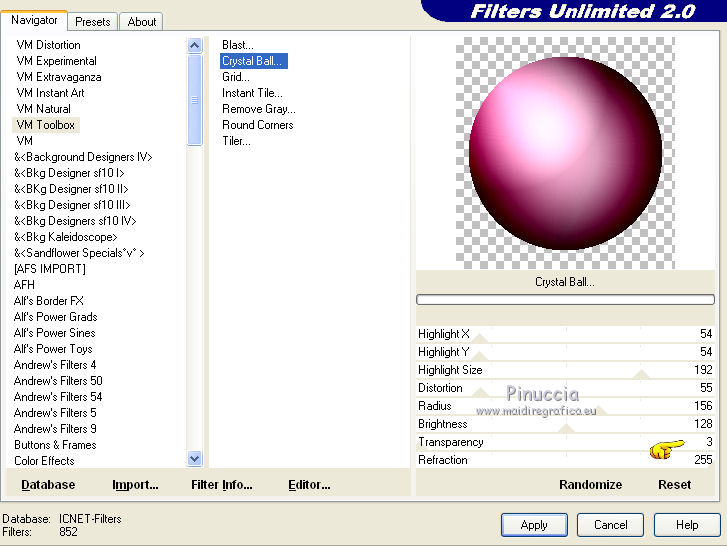
Task: Select Alf's Power Sines category
Action: click(x=55, y=333)
